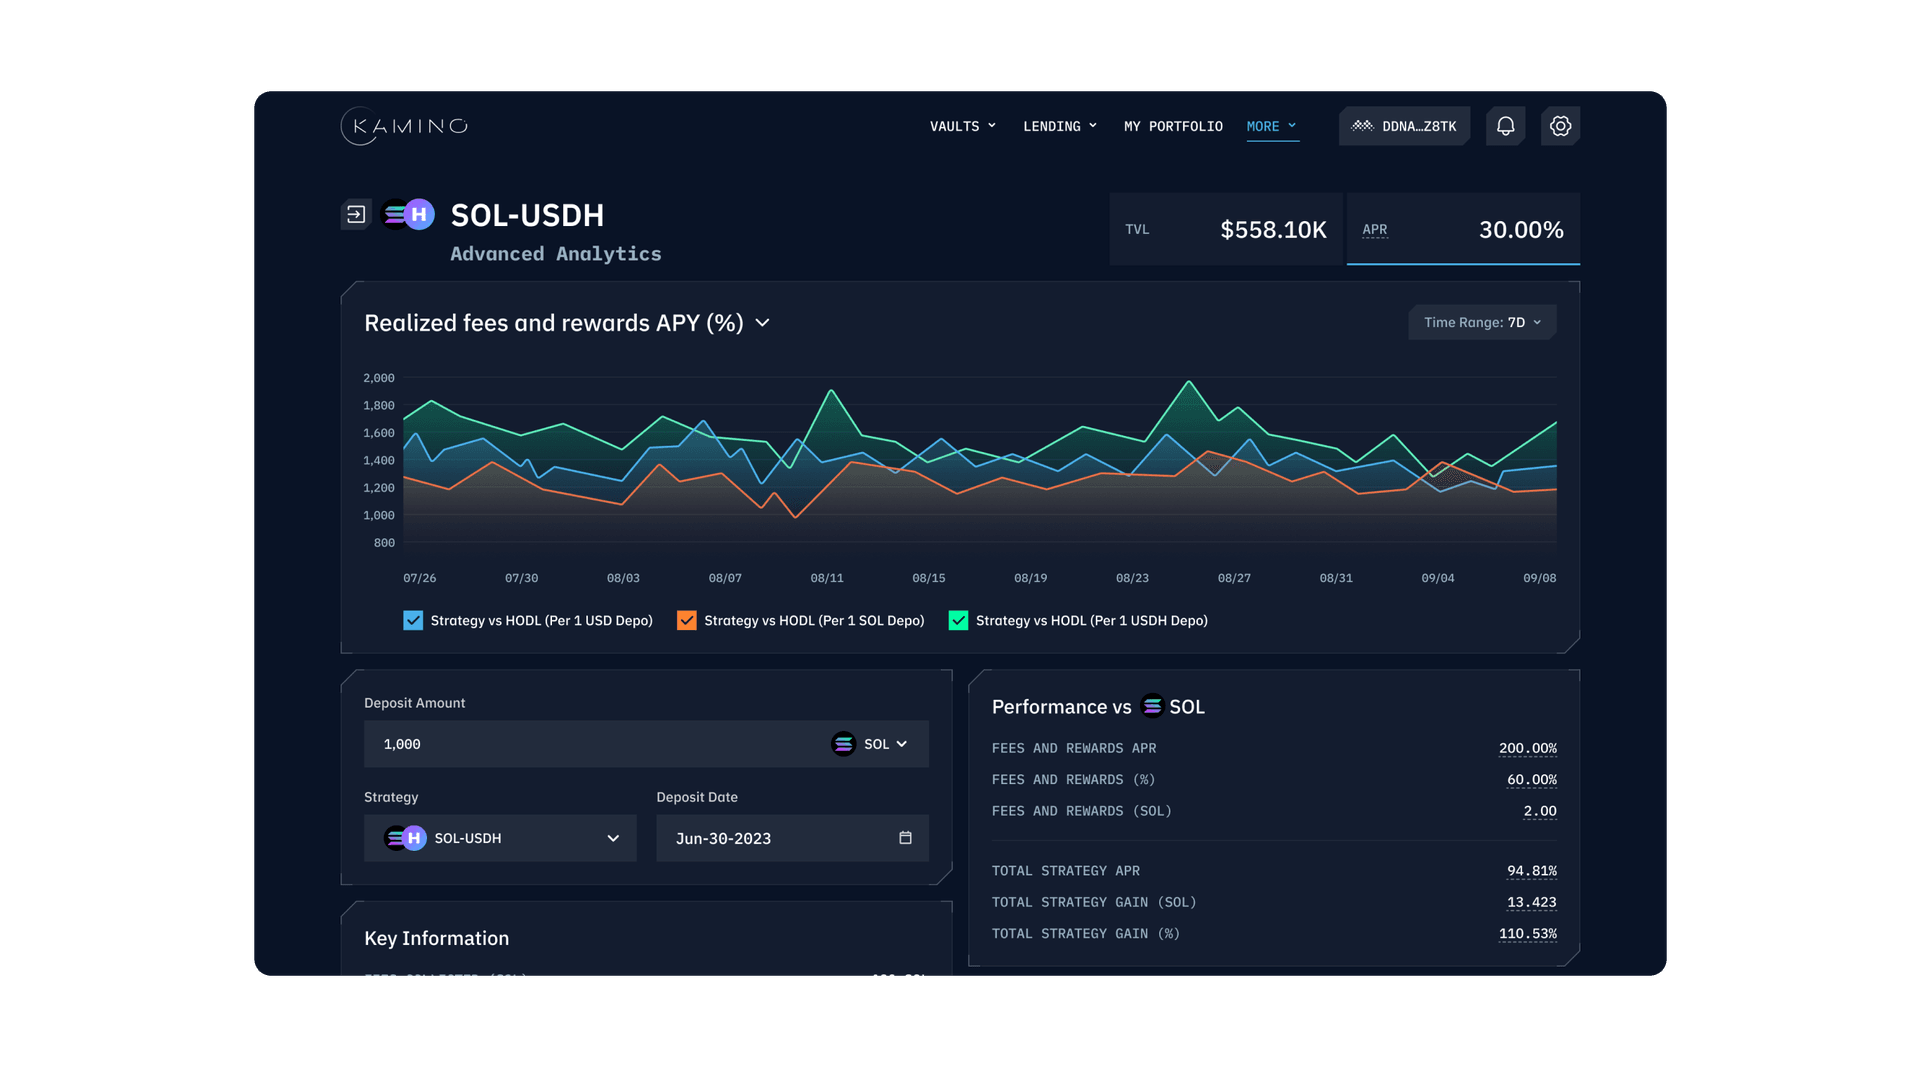
Task: Go to My Portfolio
Action: coord(1173,126)
